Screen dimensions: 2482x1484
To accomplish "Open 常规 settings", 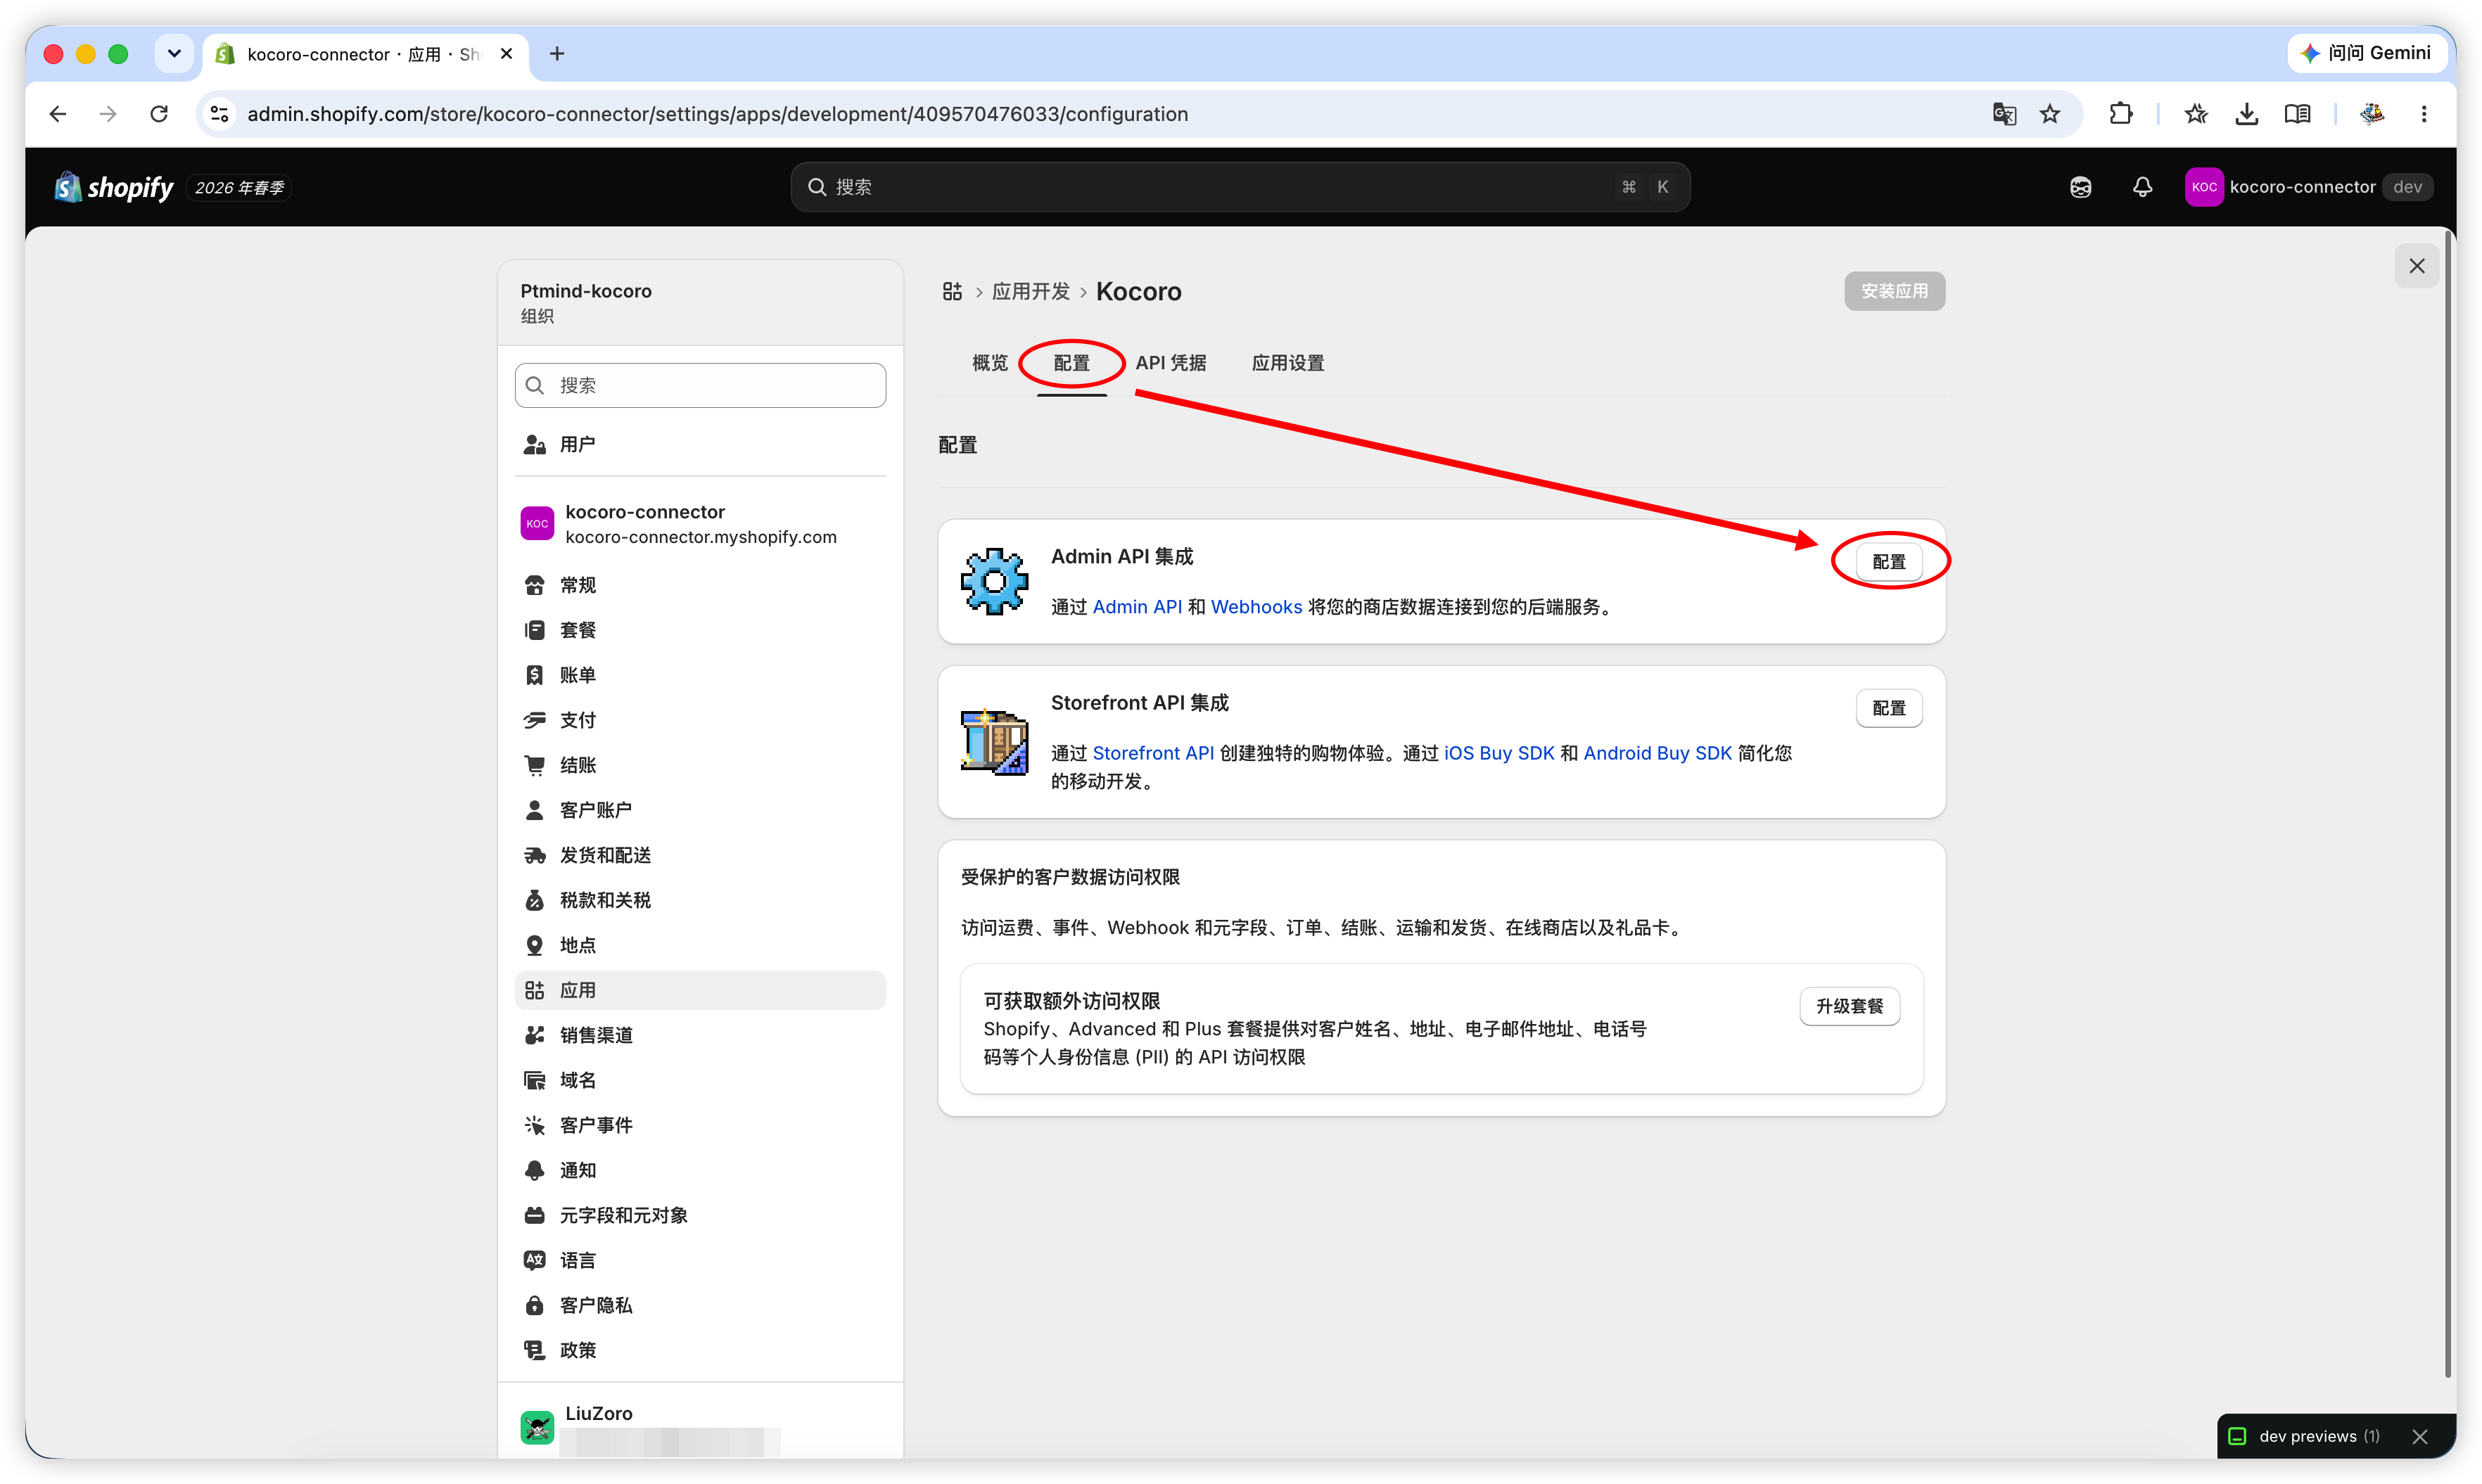I will coord(700,585).
